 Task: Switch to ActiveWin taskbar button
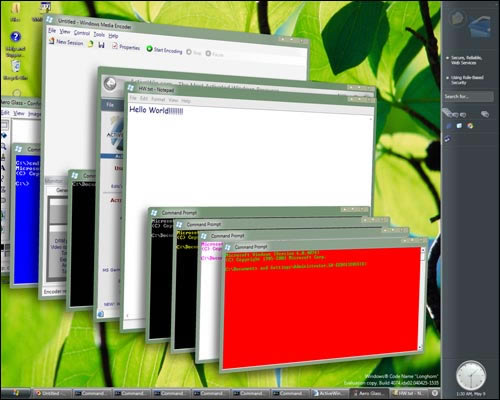click(x=330, y=393)
